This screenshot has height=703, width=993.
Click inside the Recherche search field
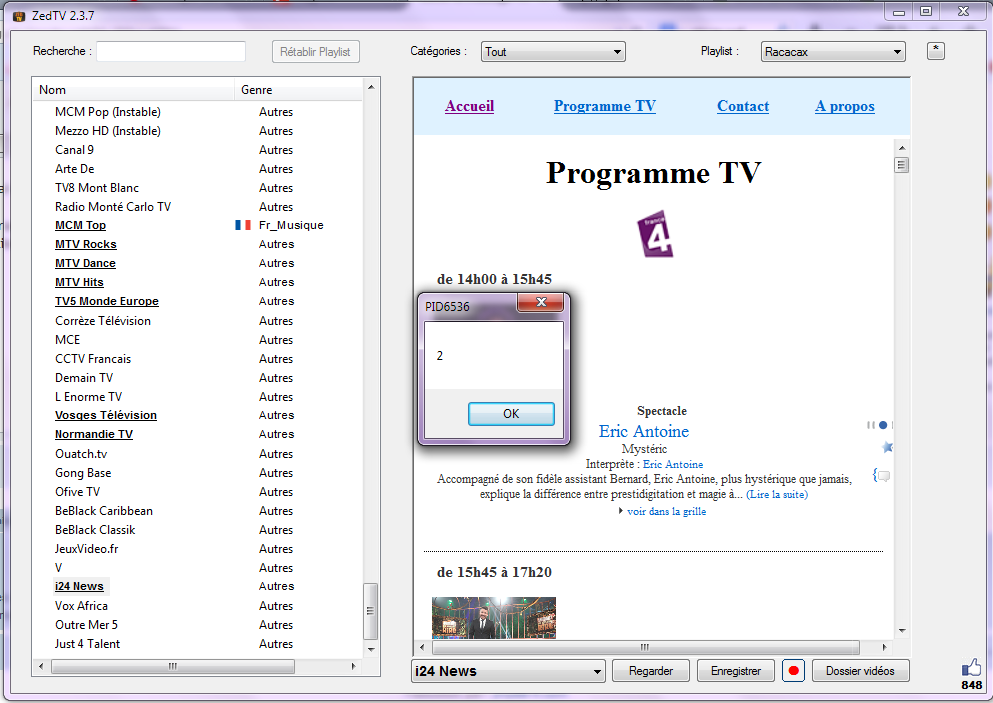pos(171,52)
